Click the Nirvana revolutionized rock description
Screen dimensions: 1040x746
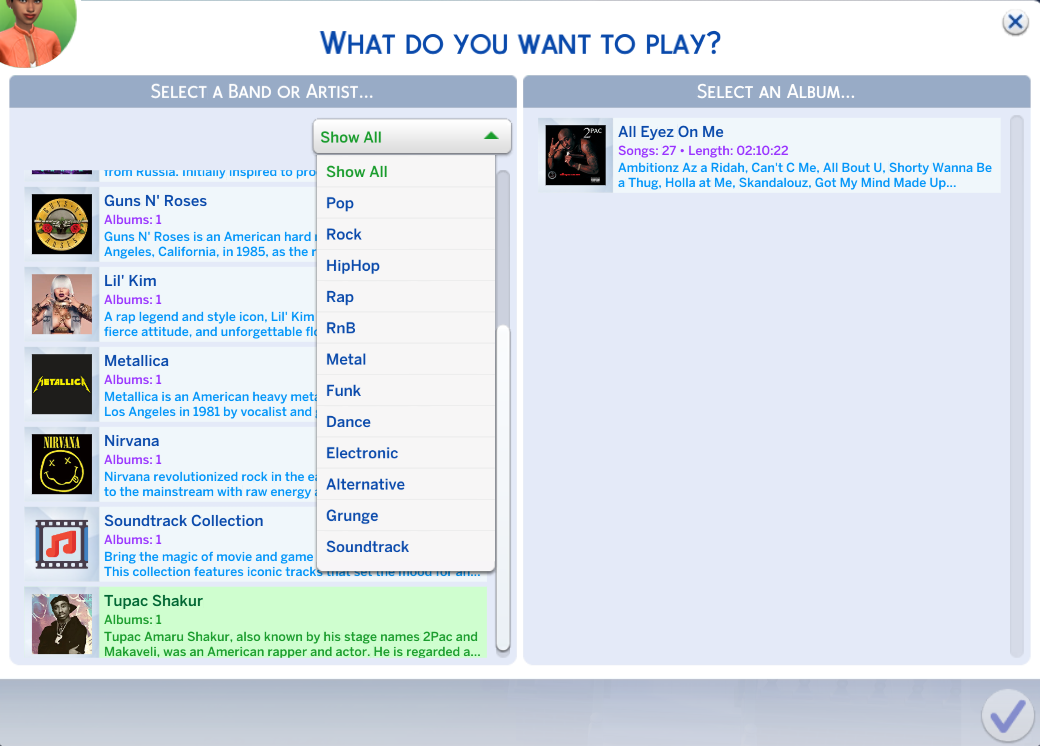click(211, 484)
